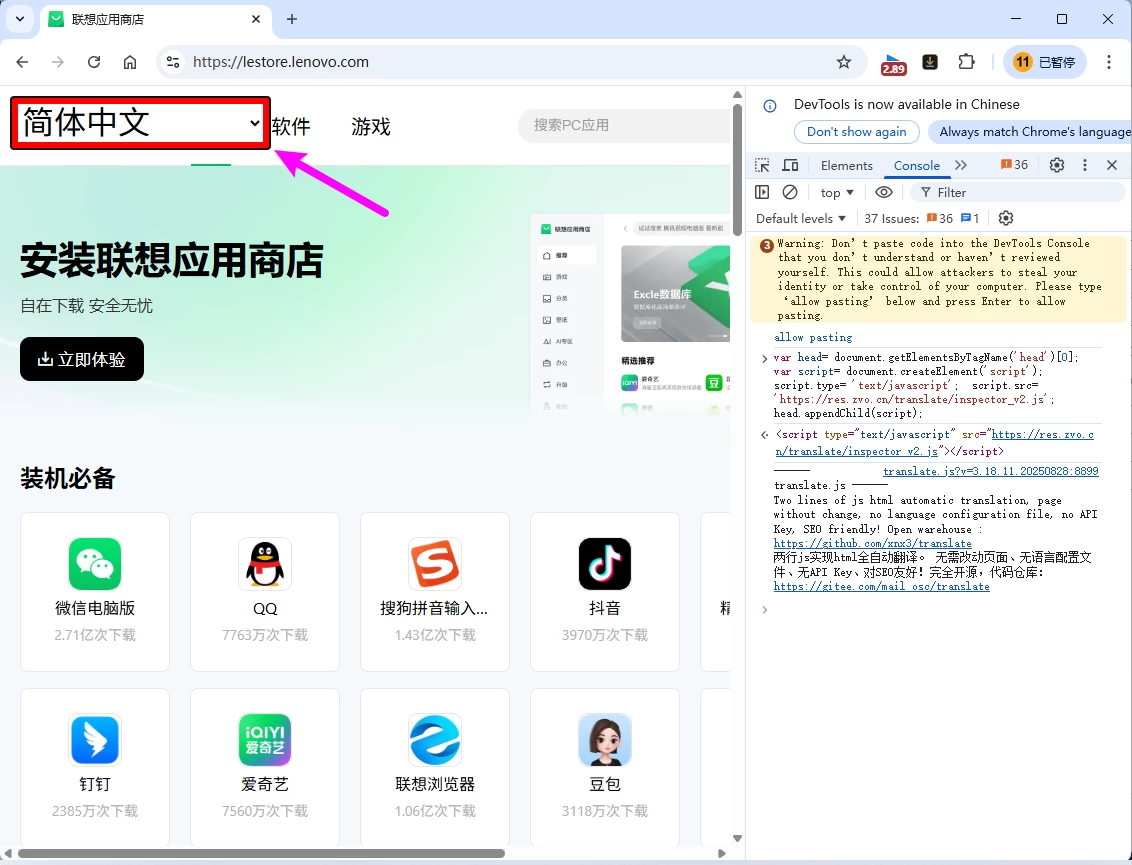The width and height of the screenshot is (1132, 865).
Task: Click the forward navigation arrow
Action: pos(58,62)
